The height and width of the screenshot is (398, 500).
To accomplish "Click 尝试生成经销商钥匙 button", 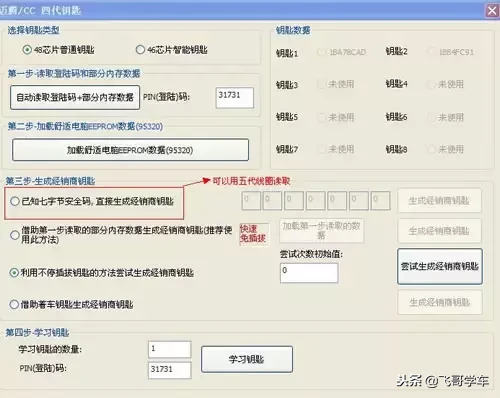I will [x=440, y=266].
